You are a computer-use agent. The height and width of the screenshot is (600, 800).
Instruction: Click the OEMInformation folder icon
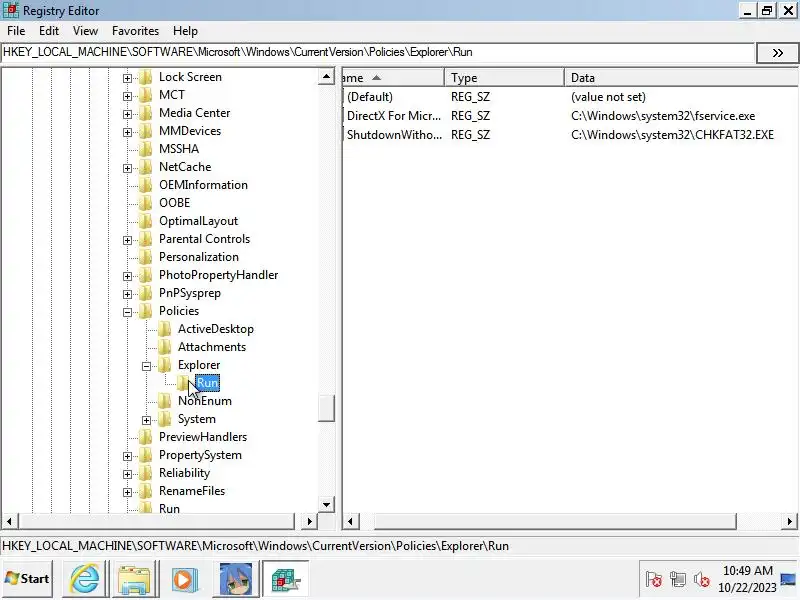(x=146, y=185)
